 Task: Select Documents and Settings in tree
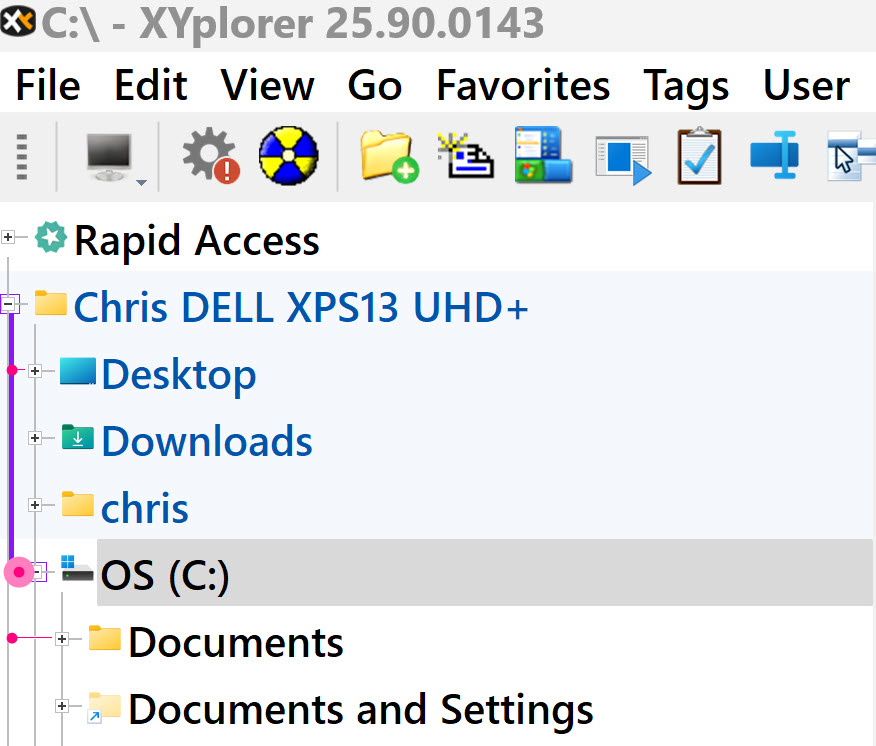coord(361,711)
